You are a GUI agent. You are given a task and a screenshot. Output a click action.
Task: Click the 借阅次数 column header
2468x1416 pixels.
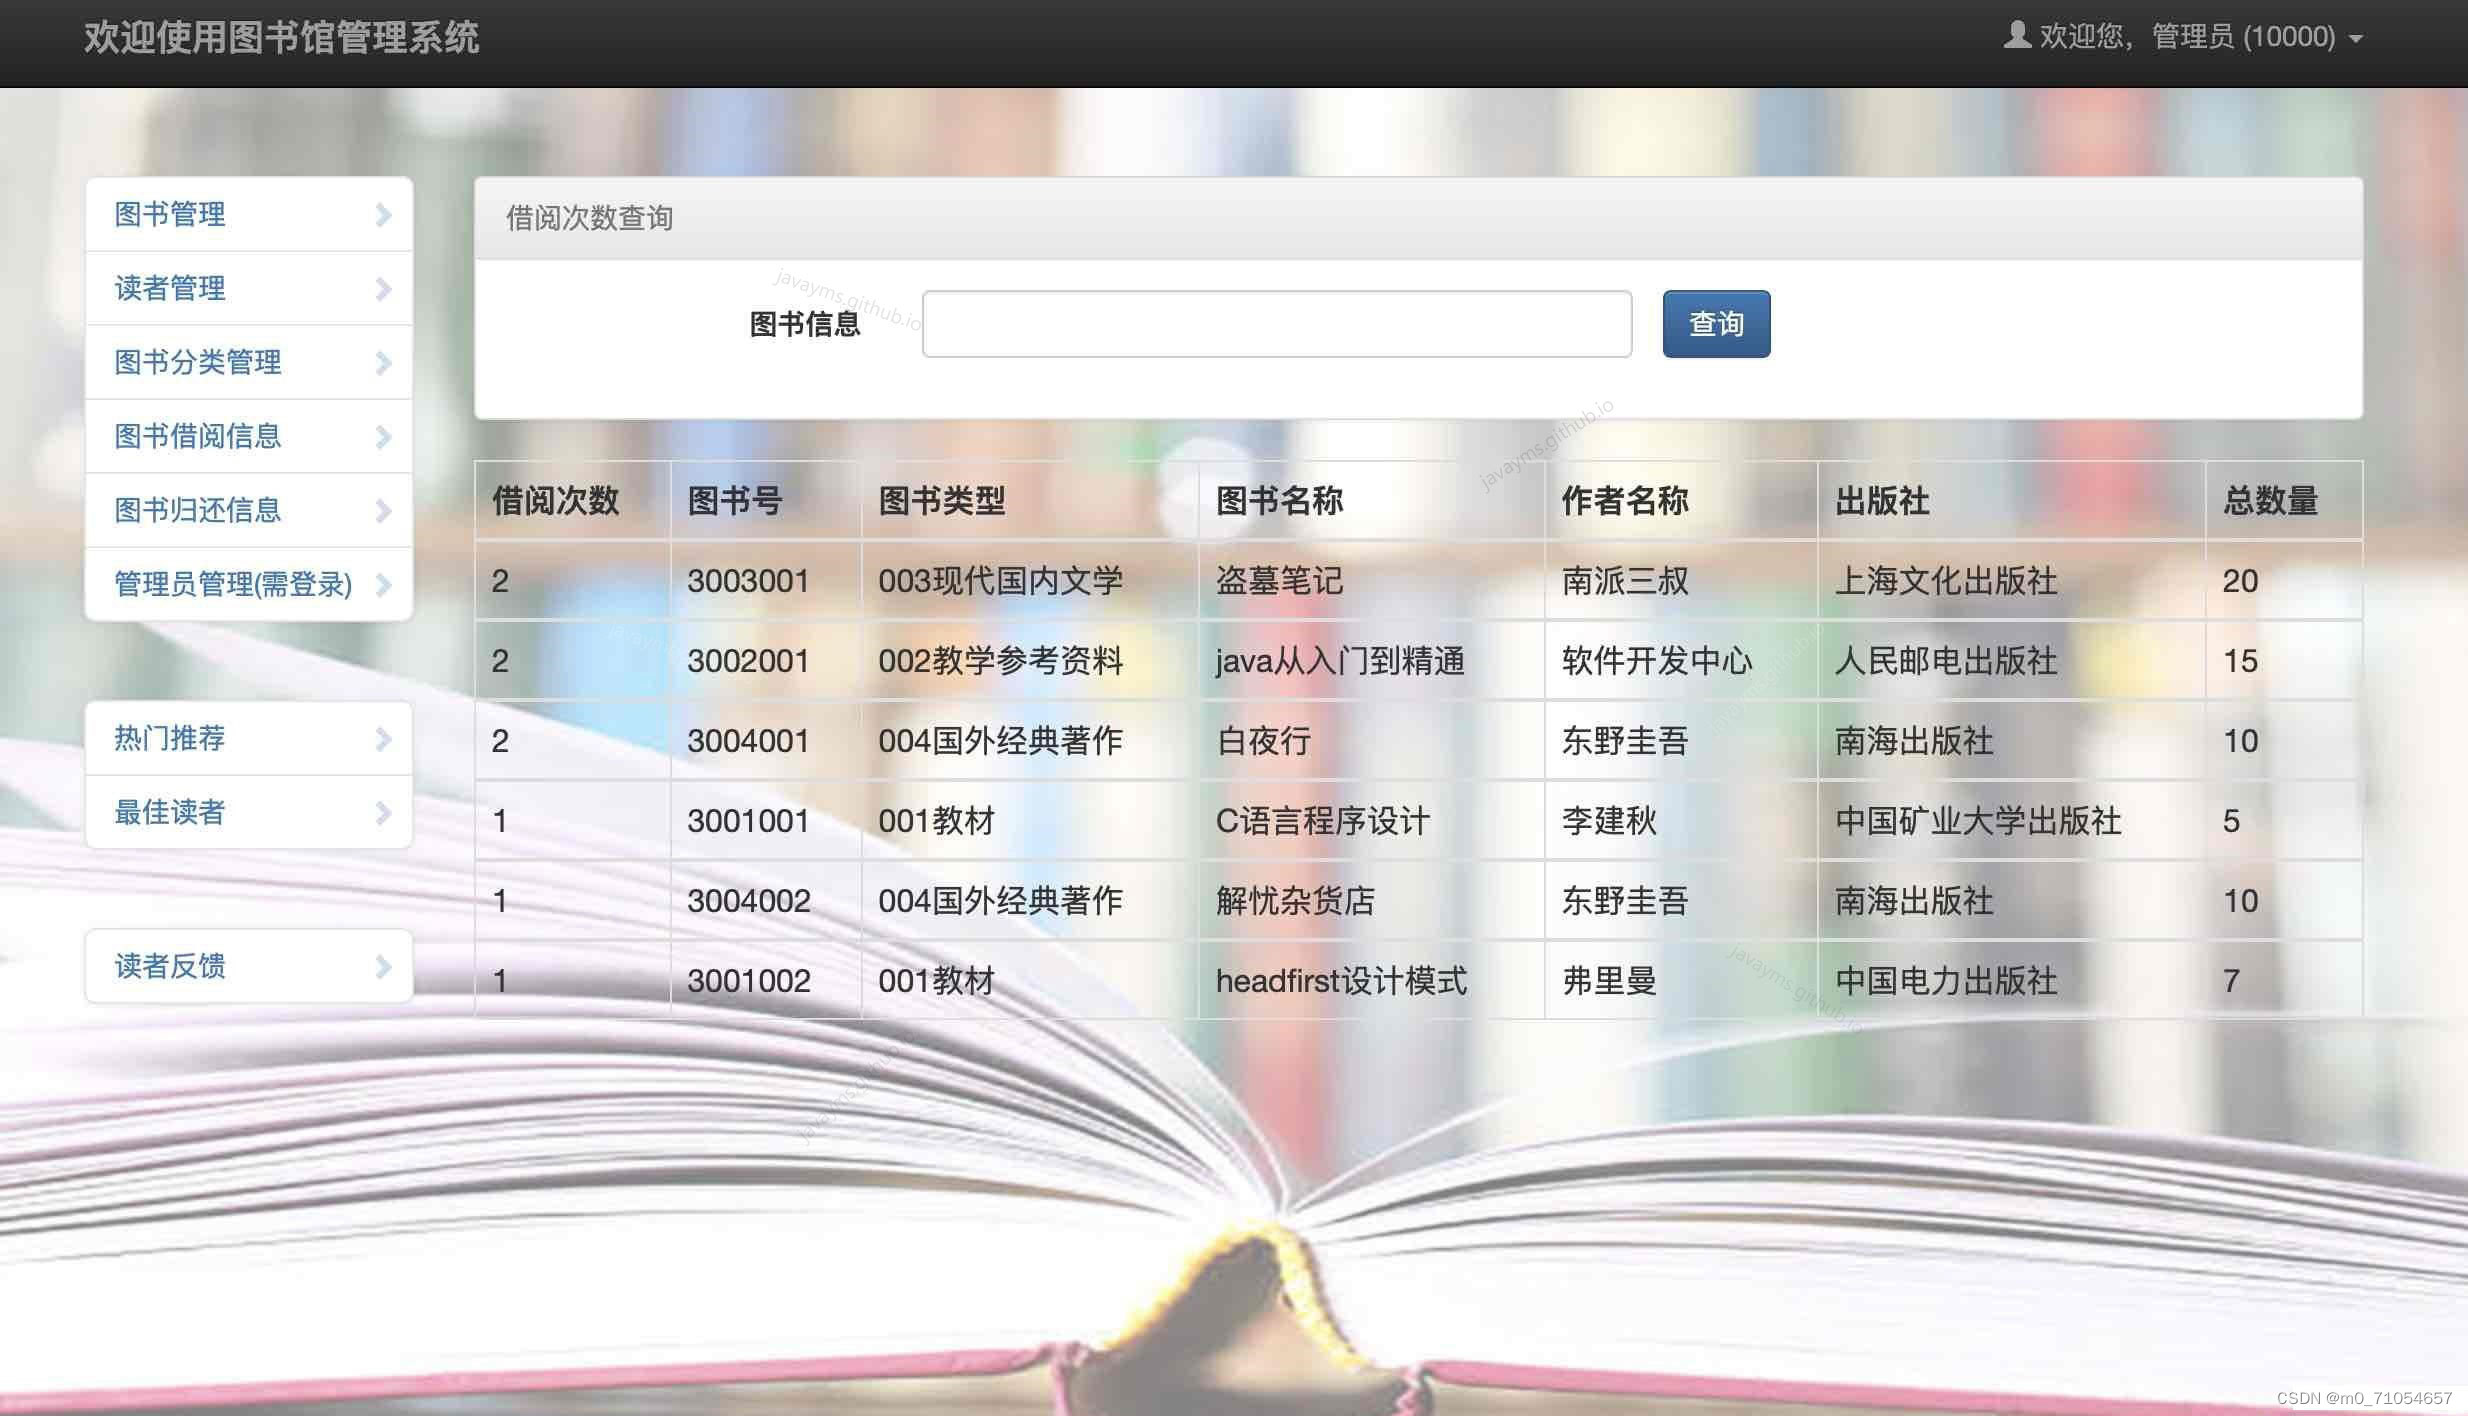pyautogui.click(x=555, y=501)
